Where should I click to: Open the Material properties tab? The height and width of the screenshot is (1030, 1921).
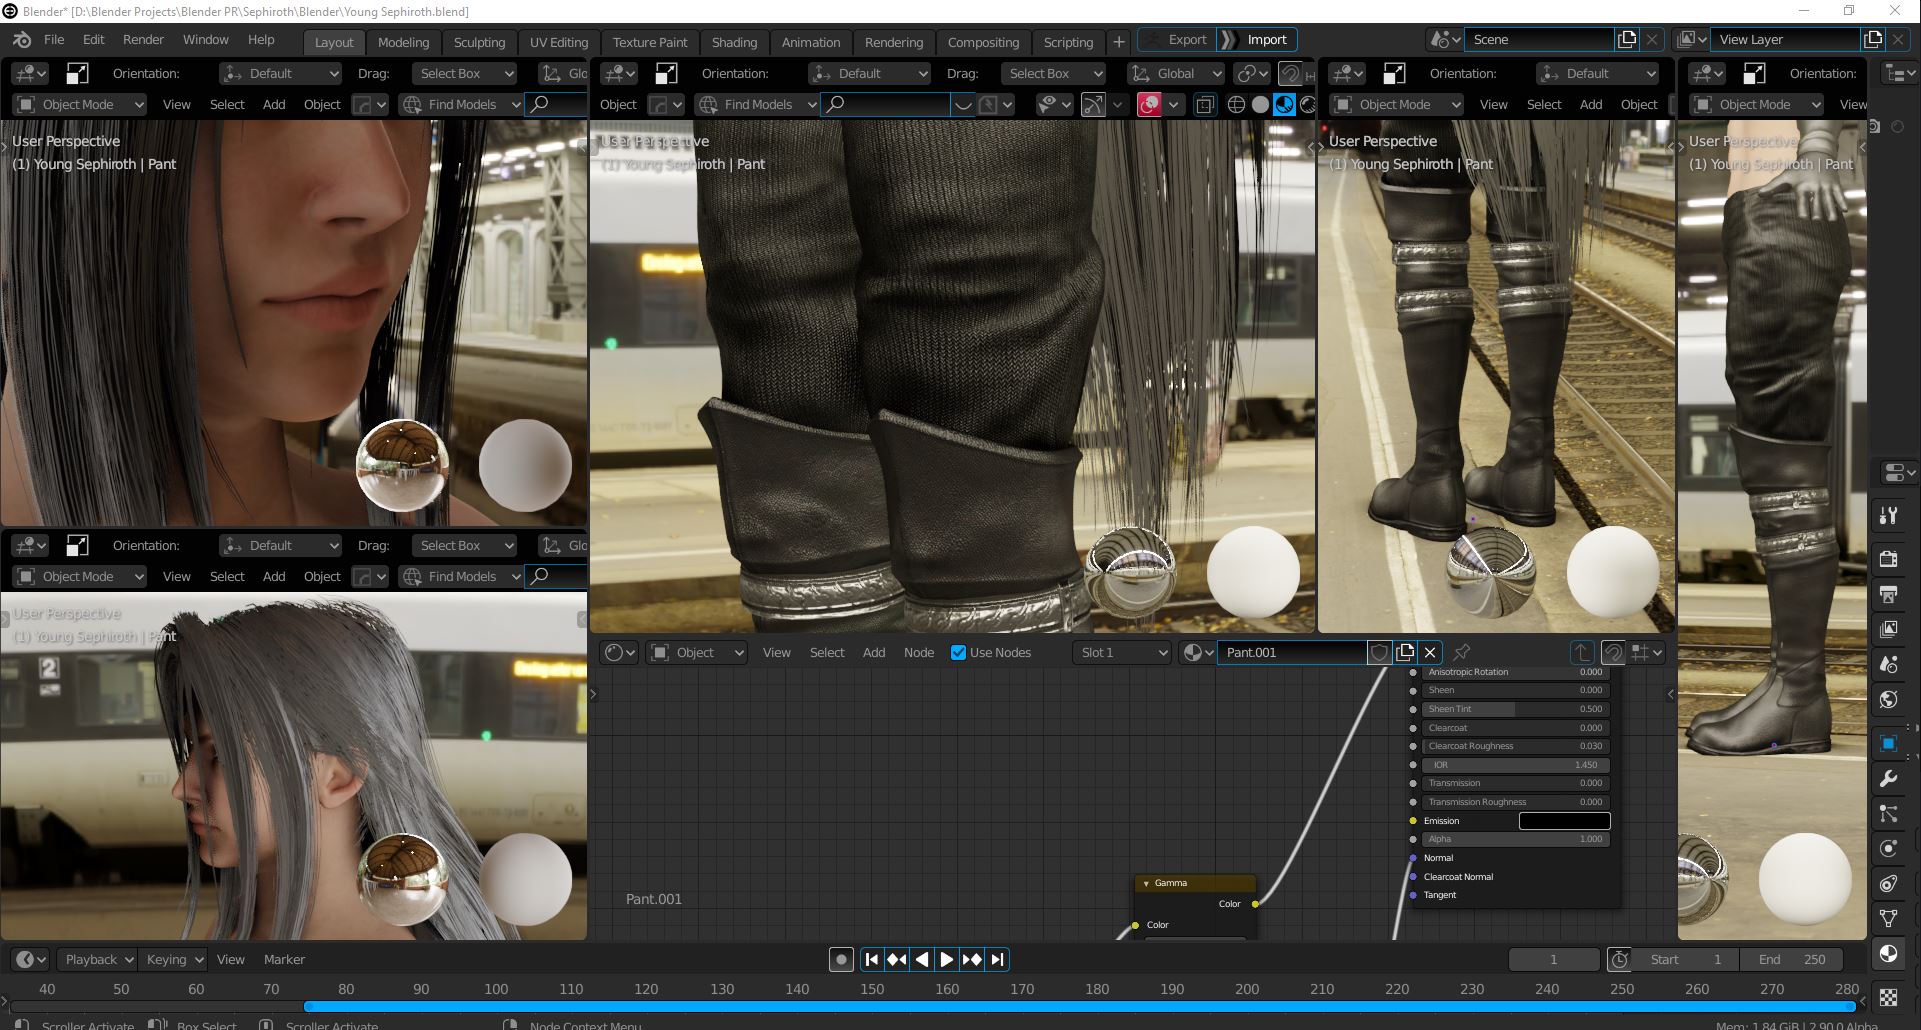coord(1888,953)
